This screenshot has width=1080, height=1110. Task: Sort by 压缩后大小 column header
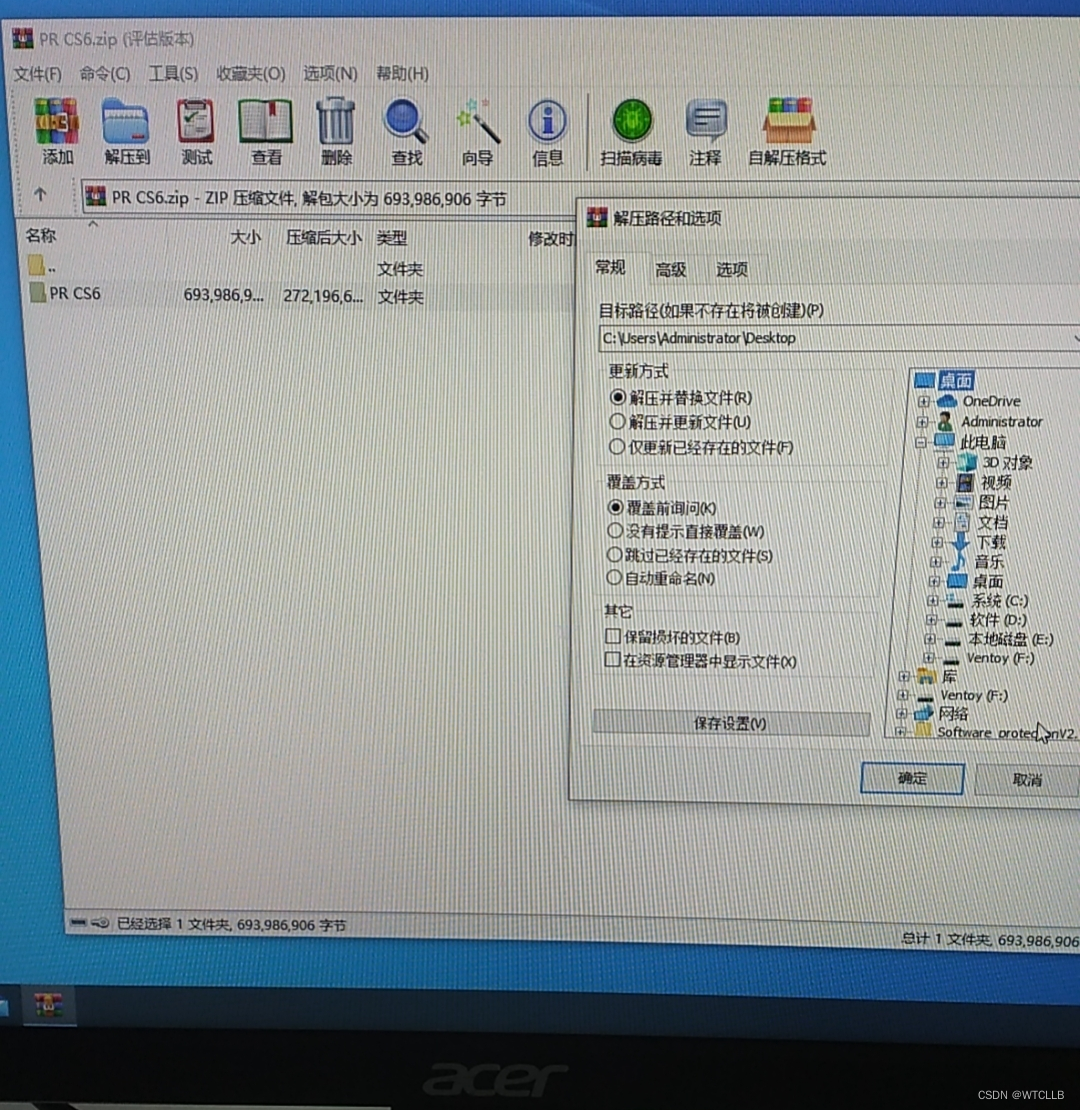(323, 237)
